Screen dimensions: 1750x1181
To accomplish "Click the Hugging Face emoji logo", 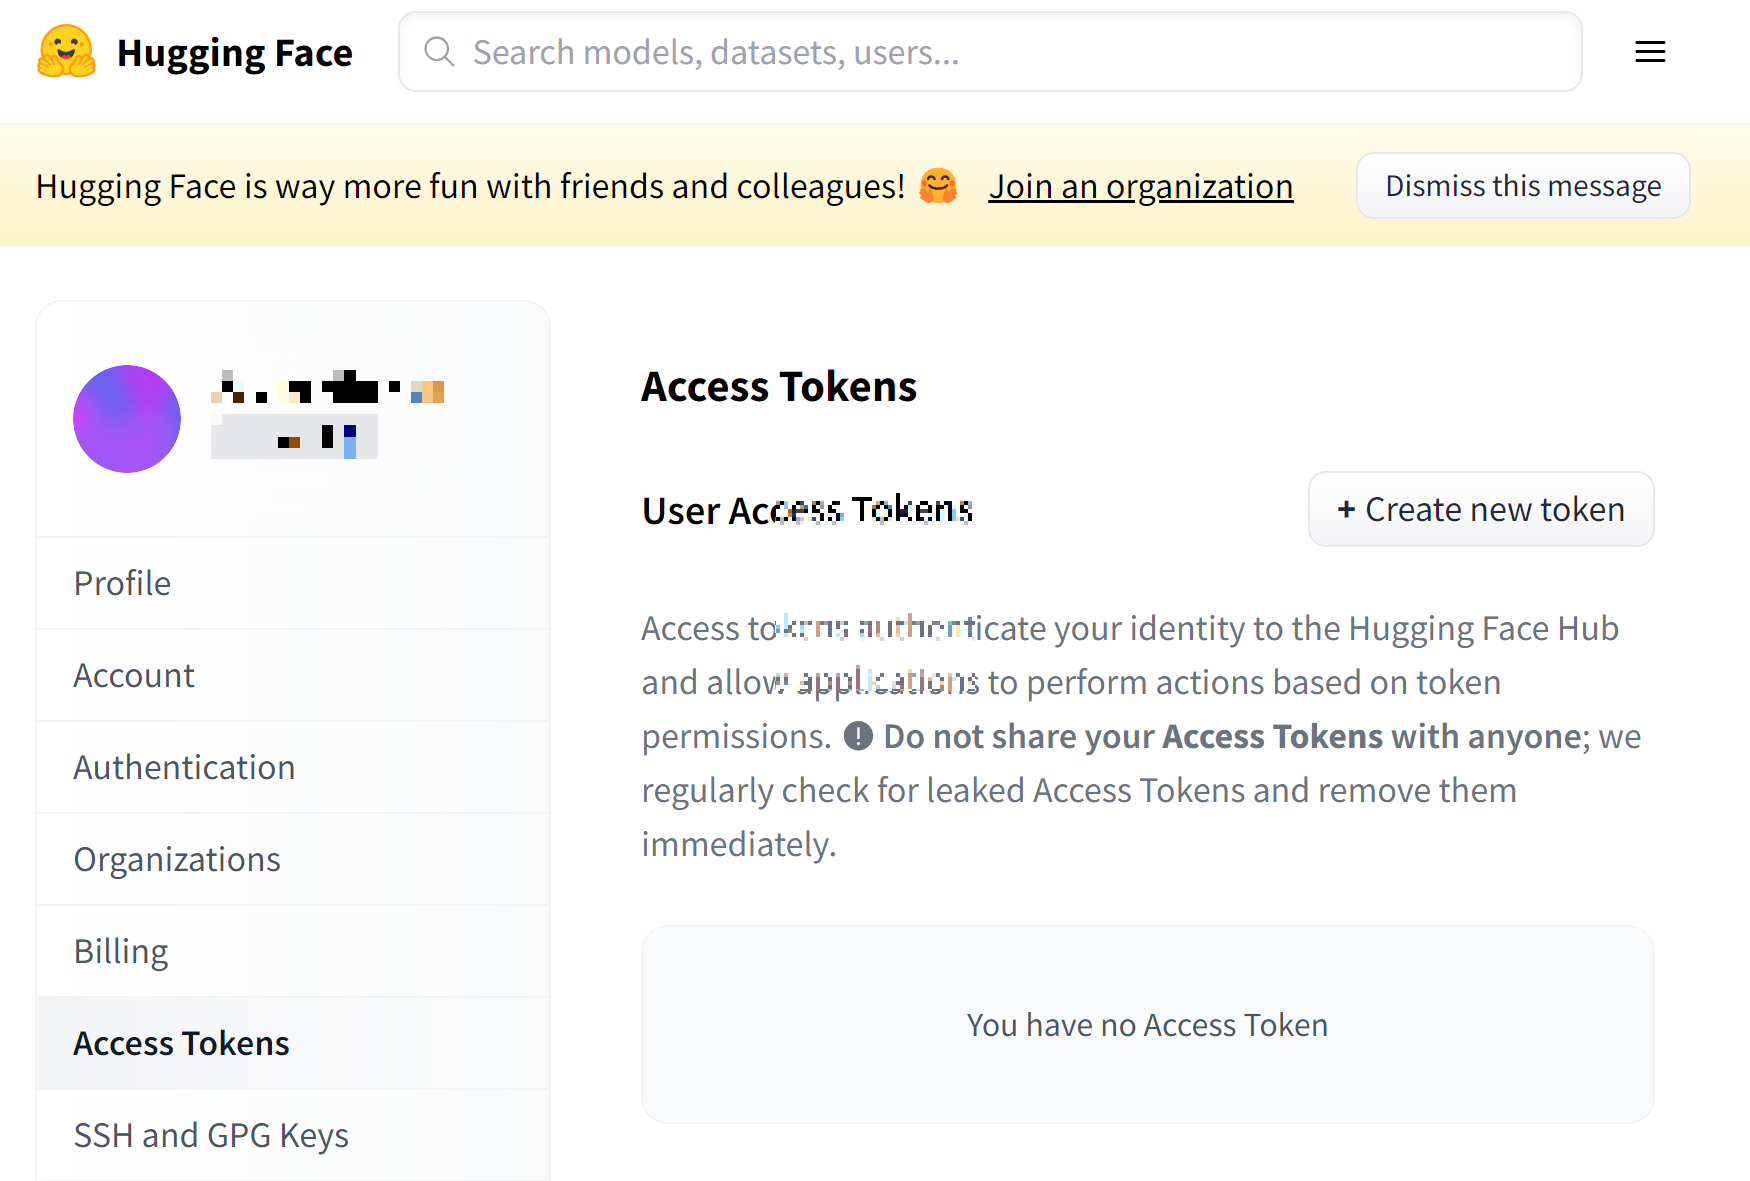I will click(66, 51).
